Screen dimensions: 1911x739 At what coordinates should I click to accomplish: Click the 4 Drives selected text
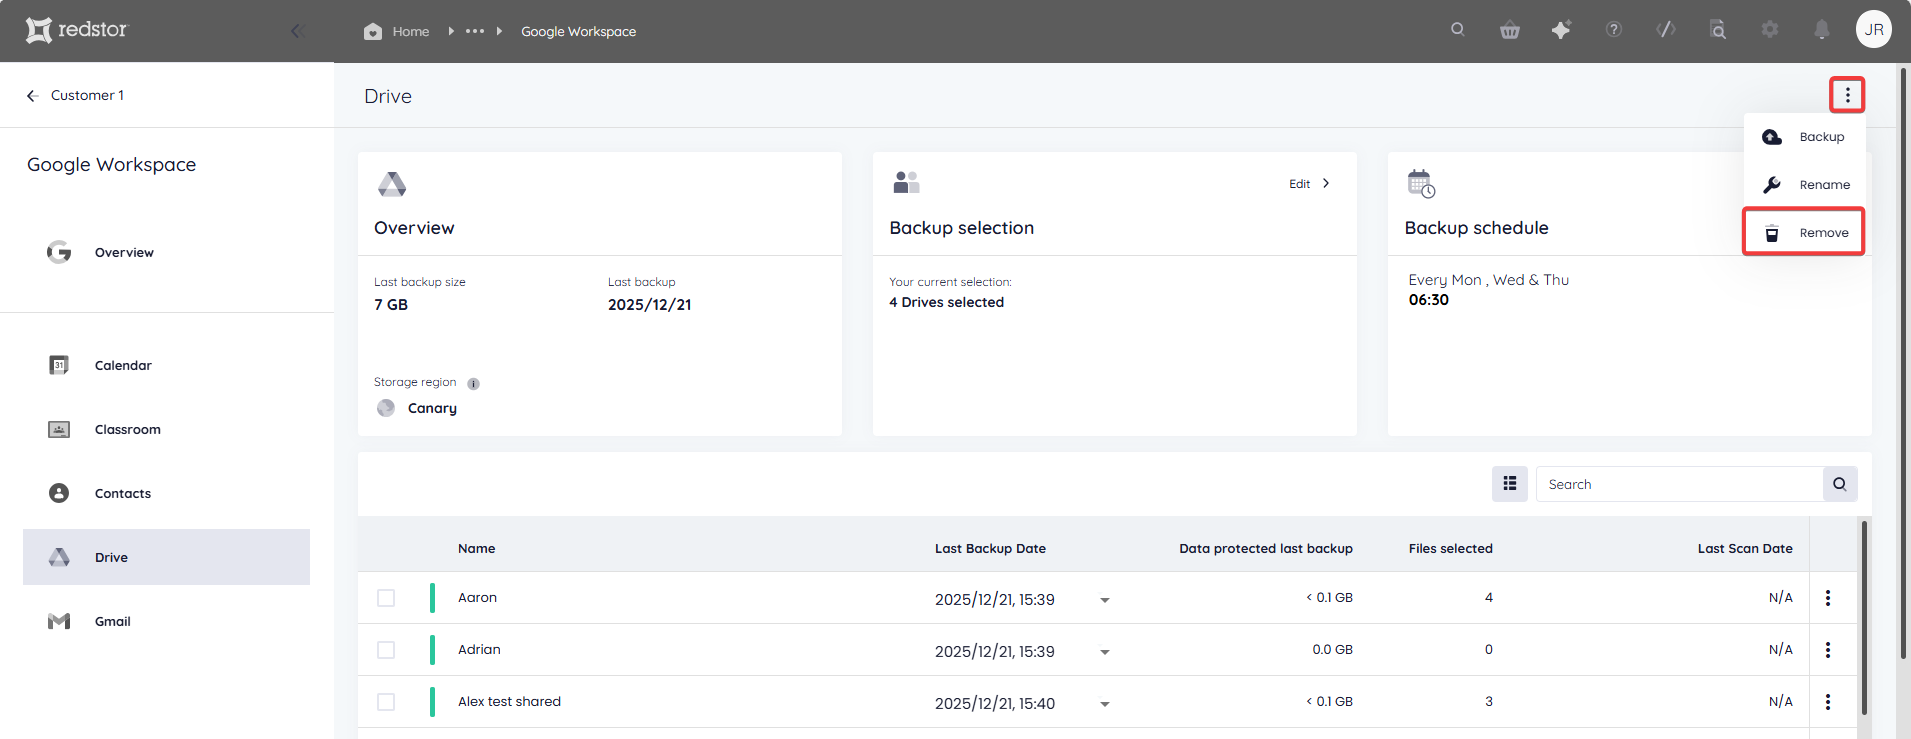click(x=946, y=302)
